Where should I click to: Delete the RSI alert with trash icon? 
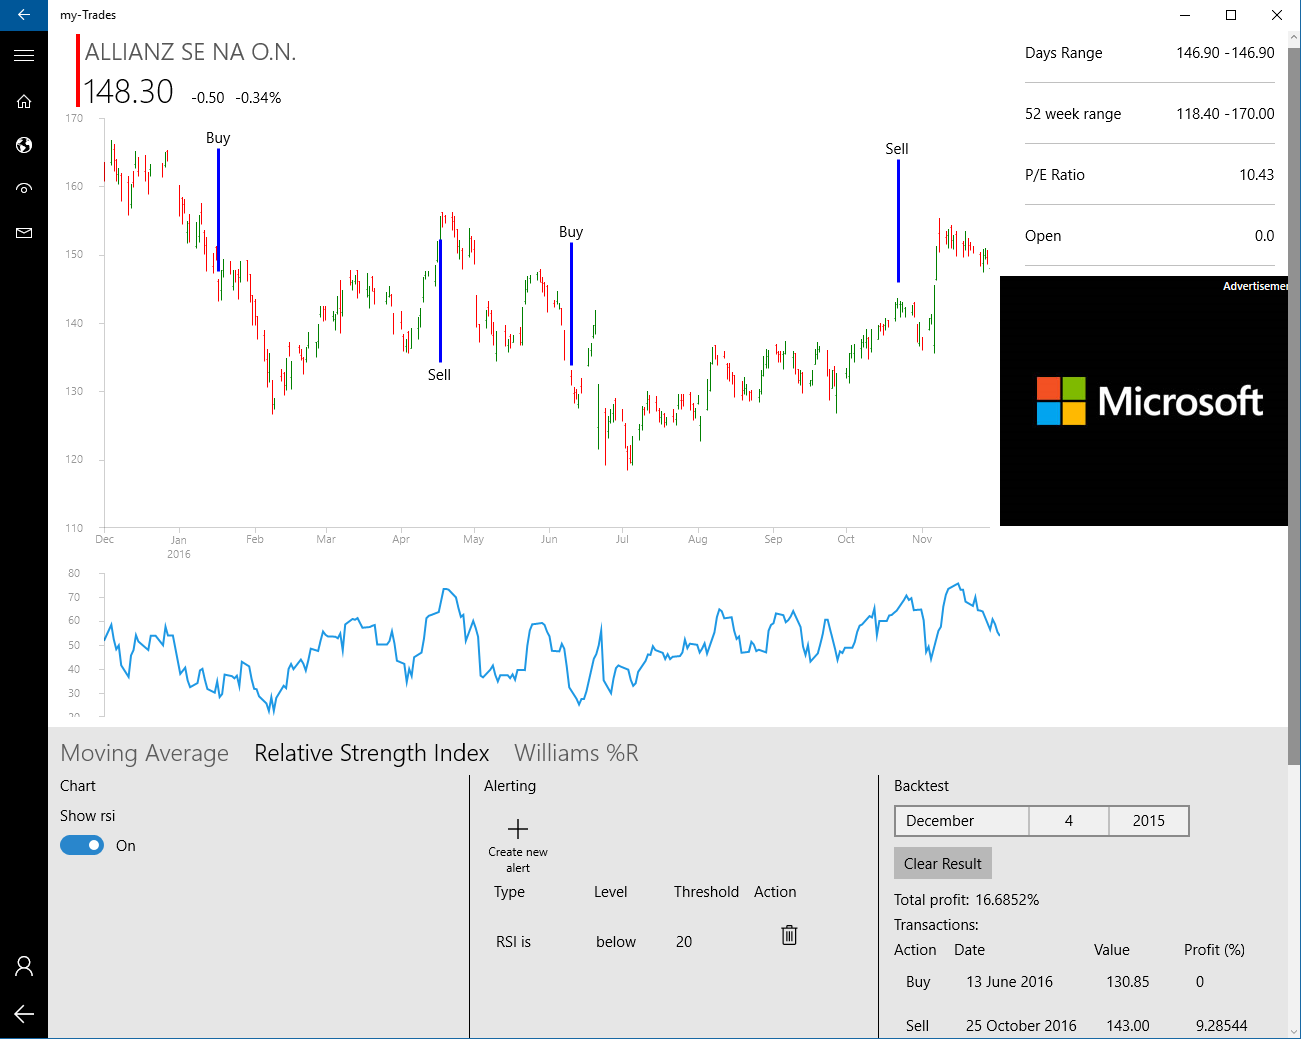tap(789, 935)
